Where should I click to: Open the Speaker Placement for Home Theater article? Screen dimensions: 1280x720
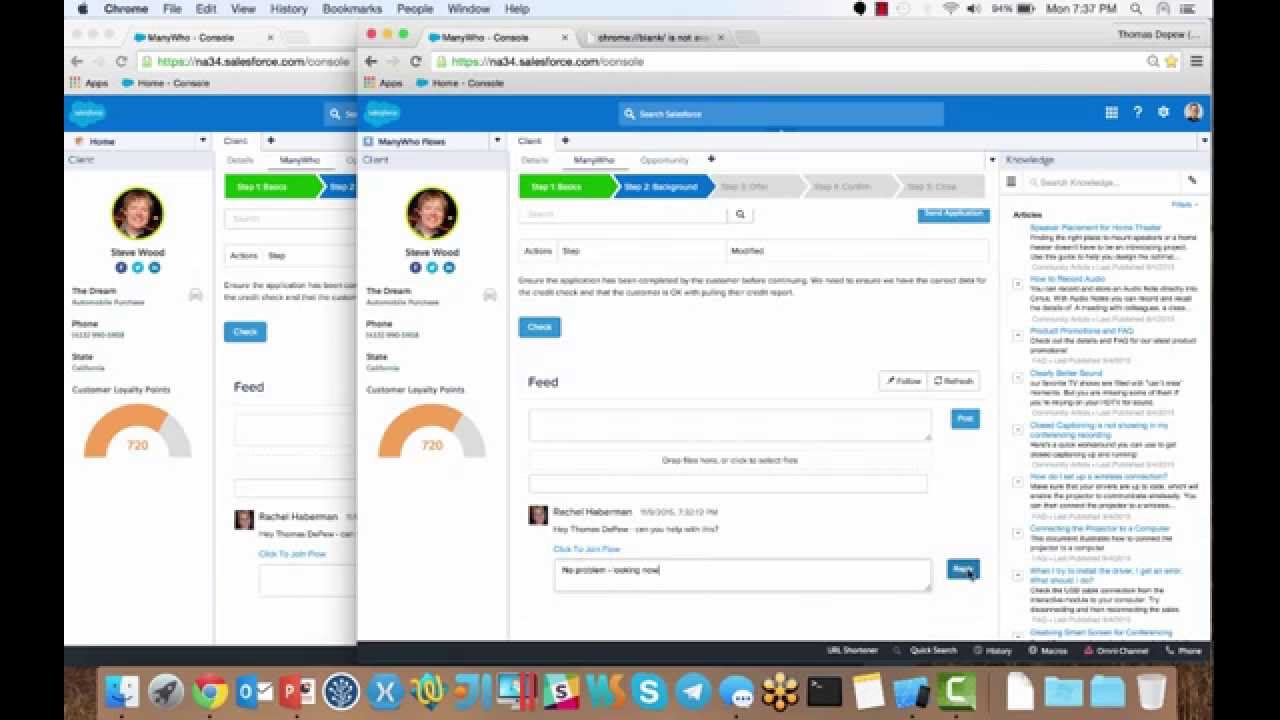click(1095, 227)
